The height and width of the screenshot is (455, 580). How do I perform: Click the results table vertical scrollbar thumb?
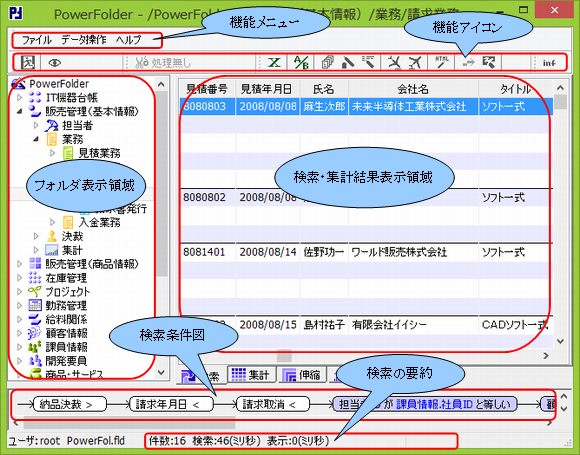561,102
